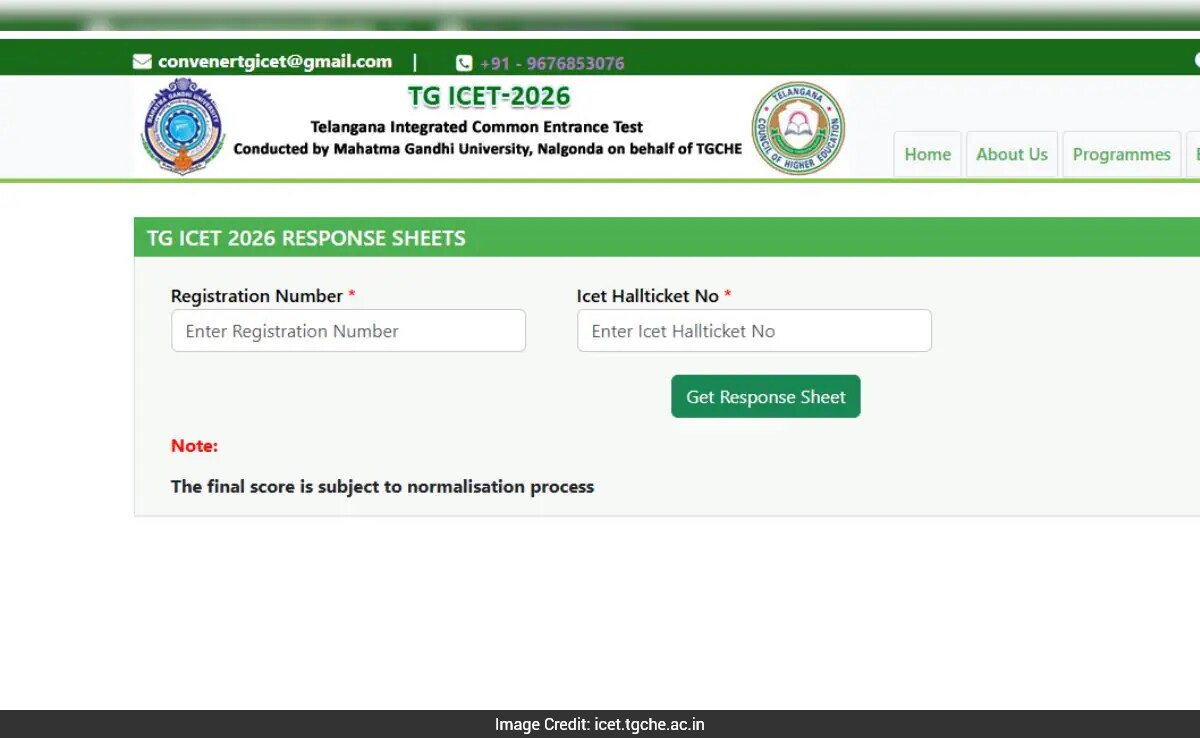Open the About Us menu item
1200x738 pixels.
1011,154
